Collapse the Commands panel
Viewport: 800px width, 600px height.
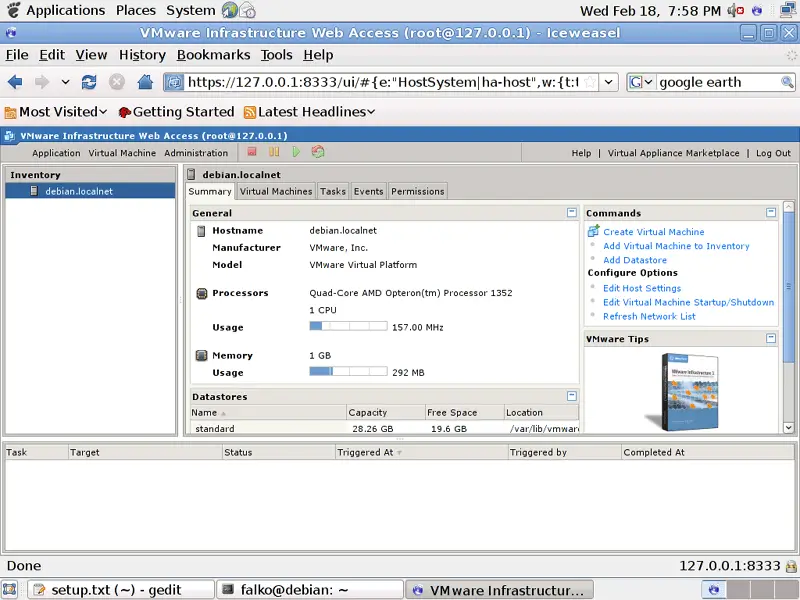pos(771,212)
